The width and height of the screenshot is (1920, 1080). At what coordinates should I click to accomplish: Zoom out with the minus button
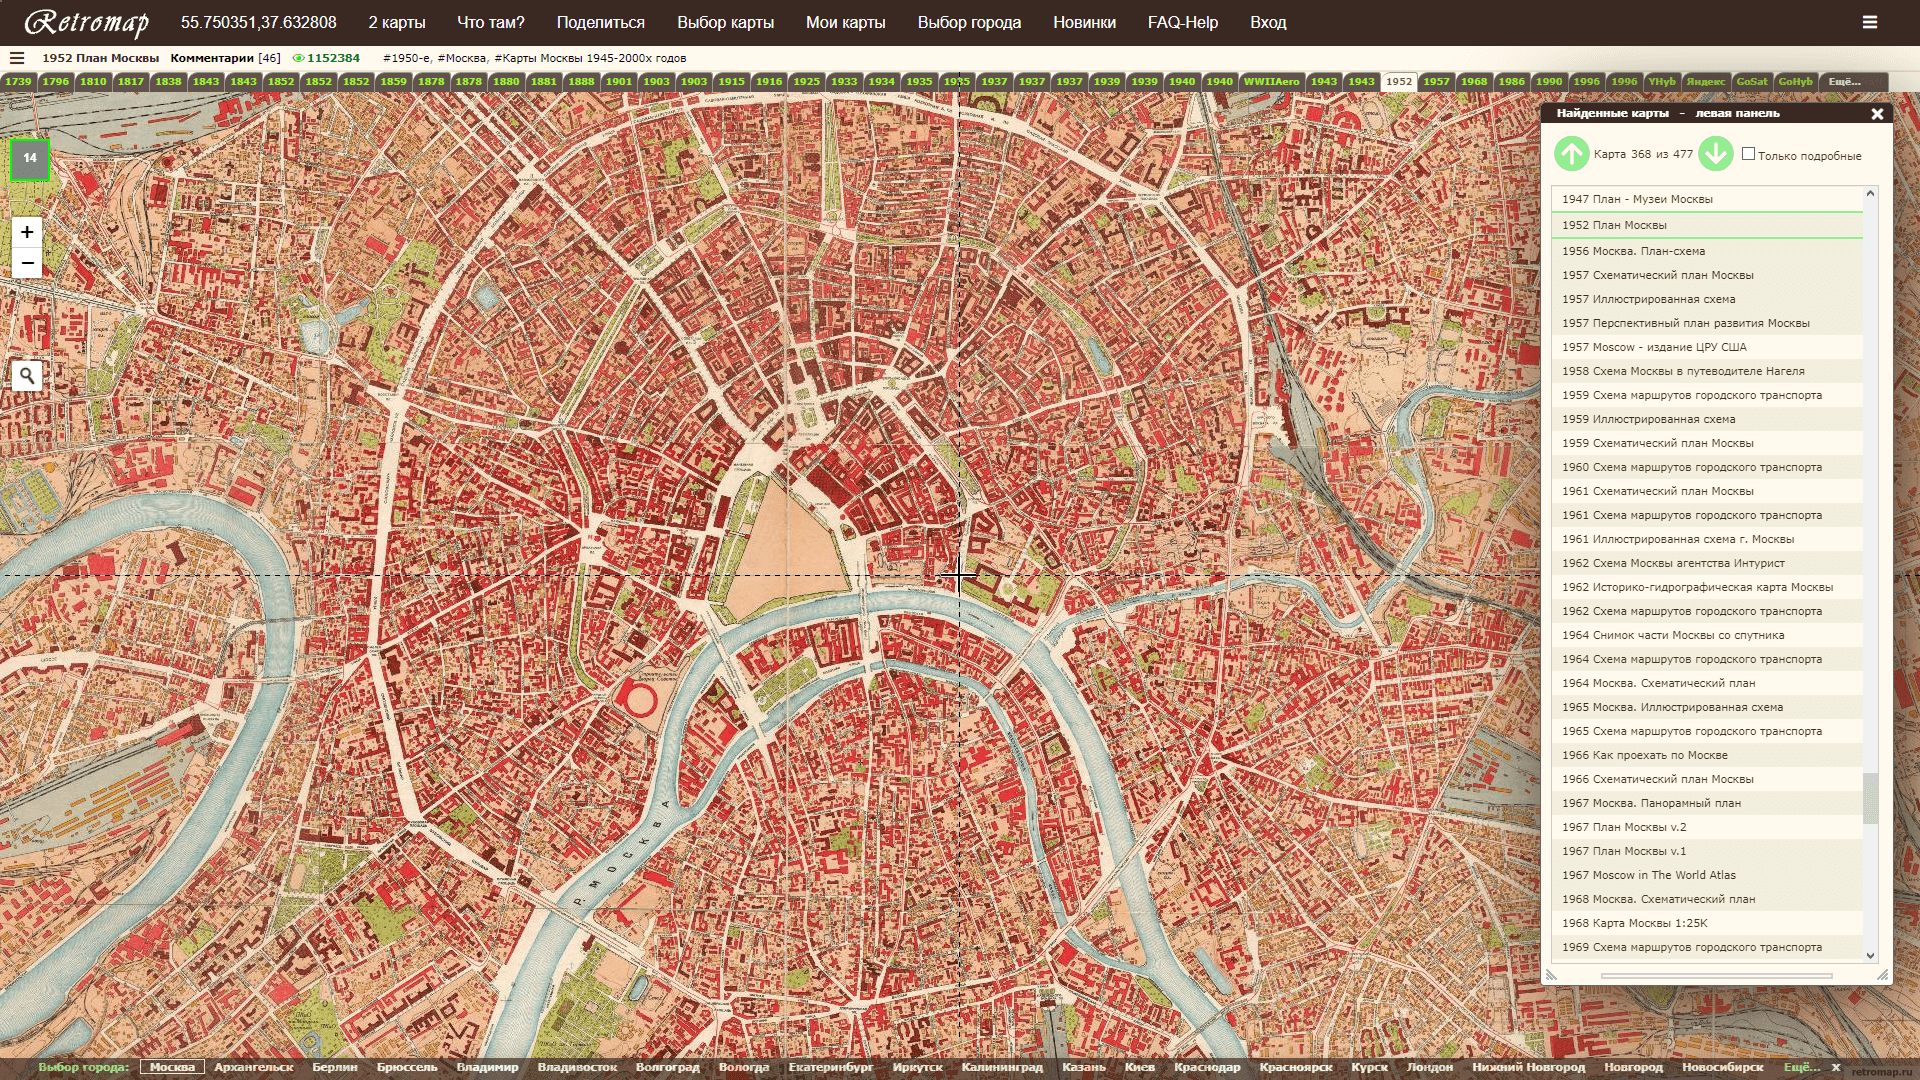click(x=27, y=263)
